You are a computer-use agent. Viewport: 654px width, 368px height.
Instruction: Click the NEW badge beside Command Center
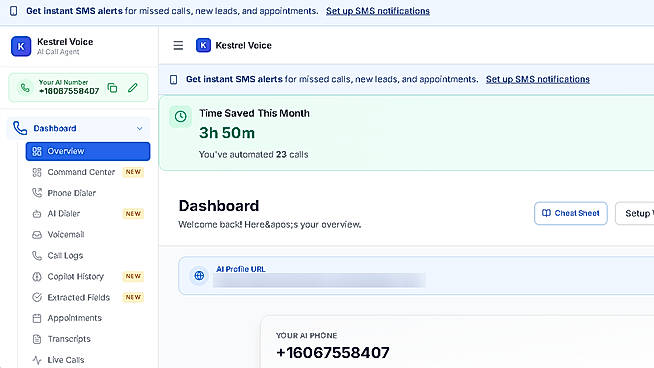coord(133,172)
